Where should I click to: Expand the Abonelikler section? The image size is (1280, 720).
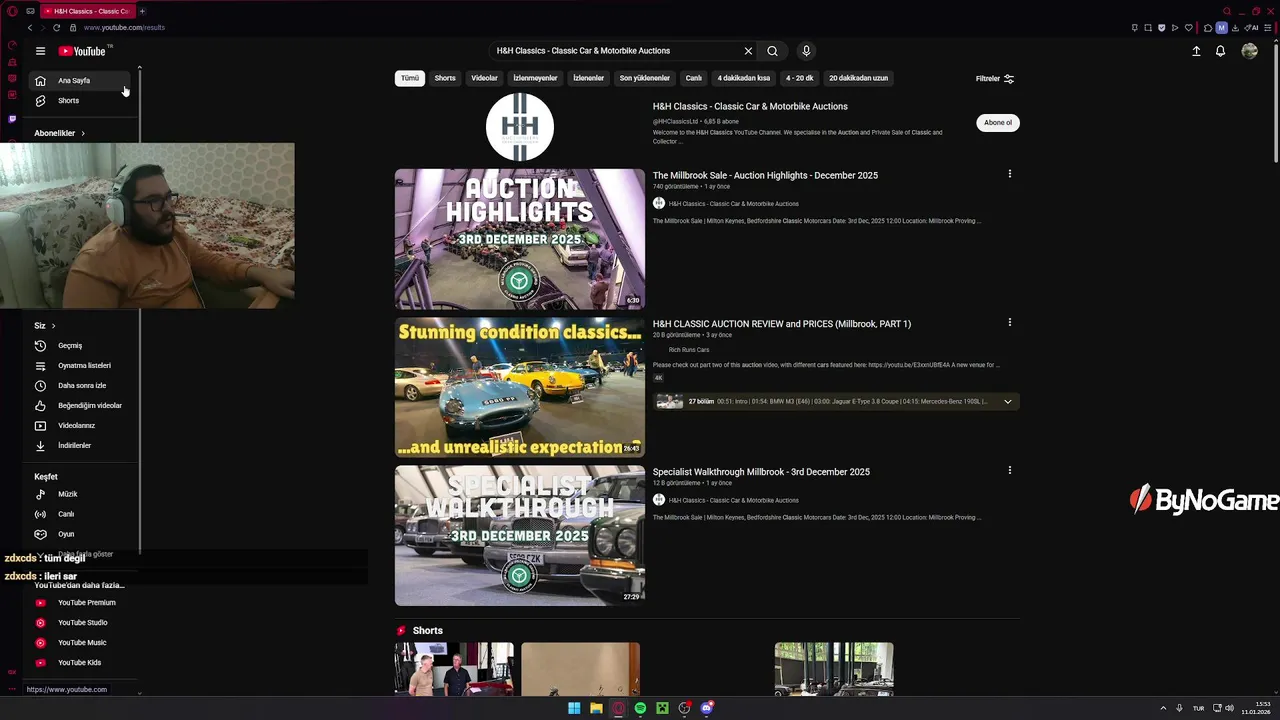pos(60,133)
